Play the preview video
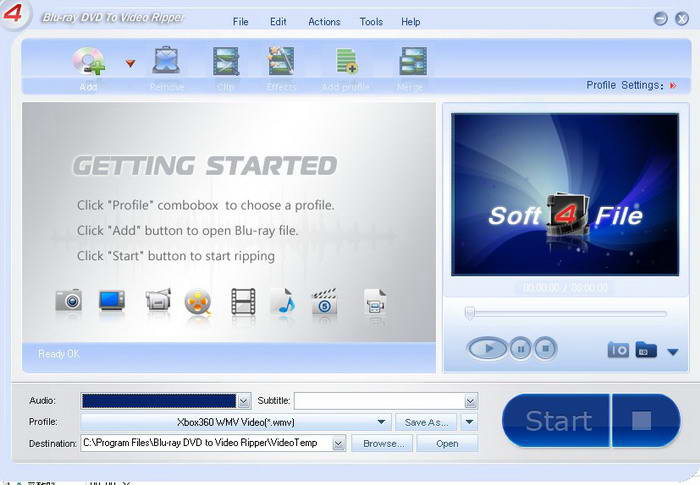 tap(488, 348)
